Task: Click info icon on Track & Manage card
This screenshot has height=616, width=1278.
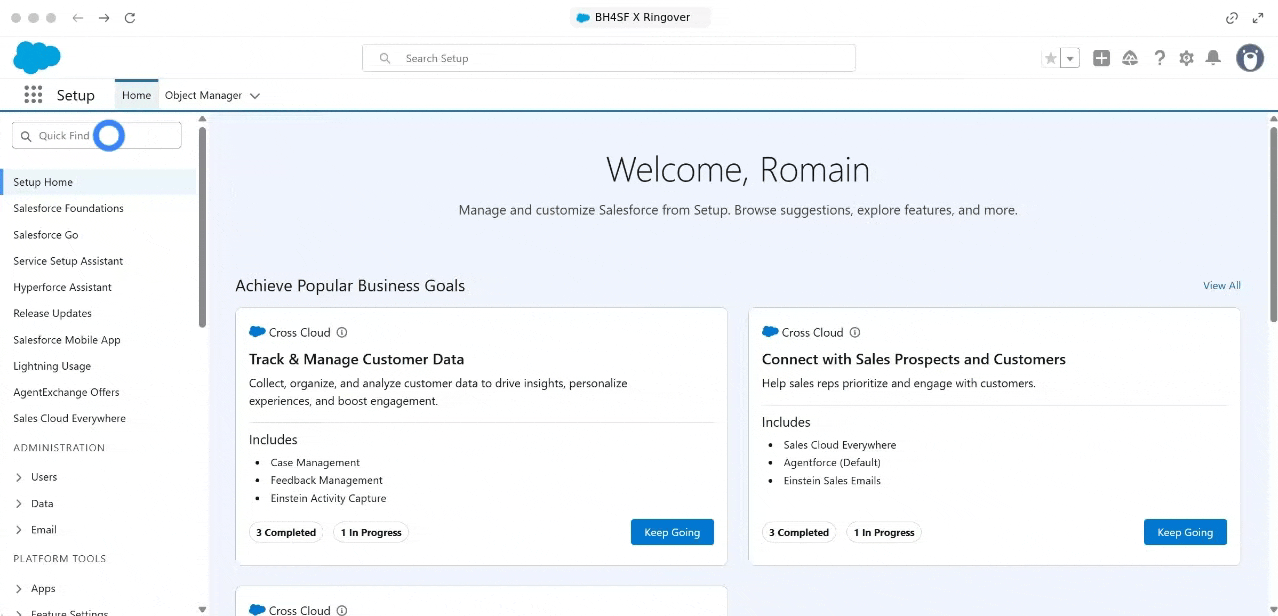Action: tap(342, 332)
